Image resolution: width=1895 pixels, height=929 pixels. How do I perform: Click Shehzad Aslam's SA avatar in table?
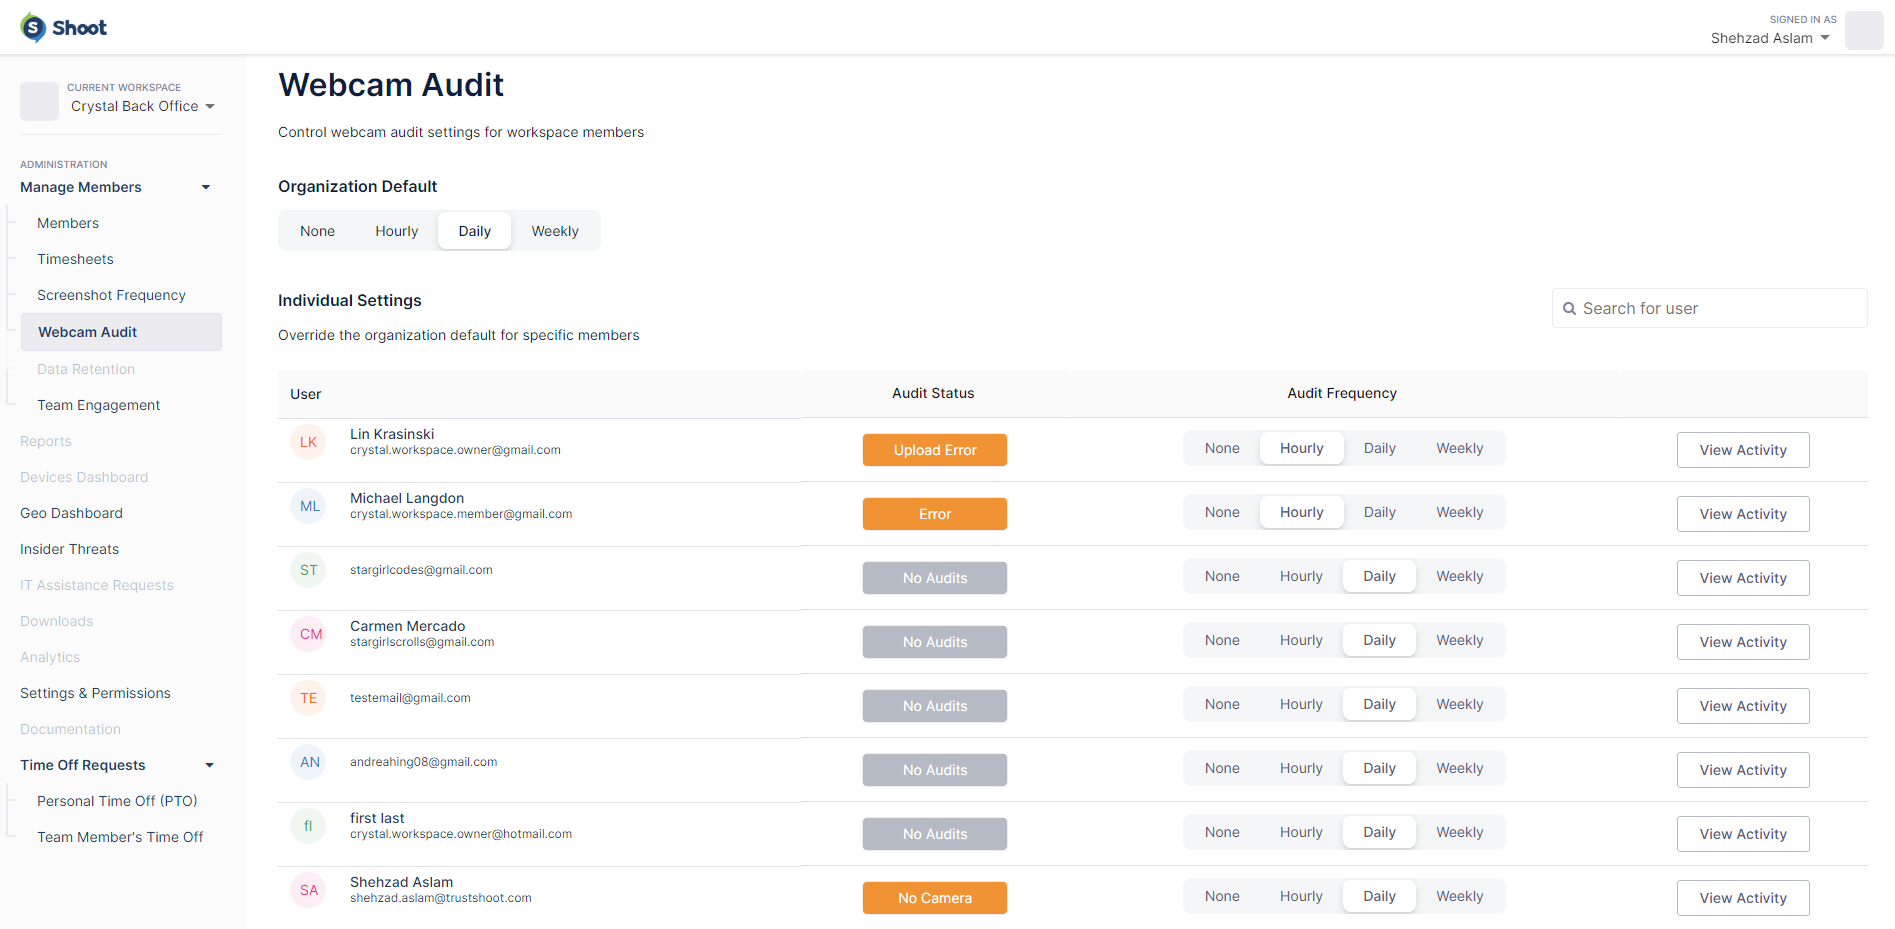(x=309, y=890)
